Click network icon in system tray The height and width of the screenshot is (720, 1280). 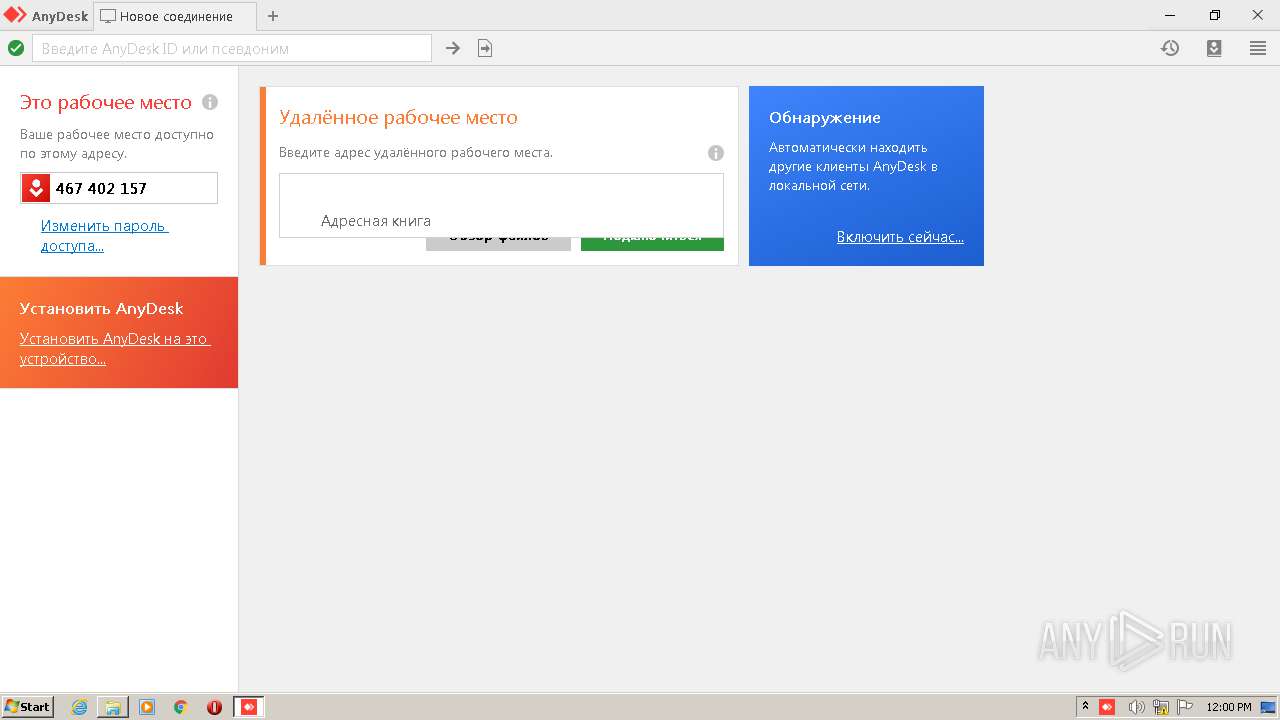[1161, 707]
